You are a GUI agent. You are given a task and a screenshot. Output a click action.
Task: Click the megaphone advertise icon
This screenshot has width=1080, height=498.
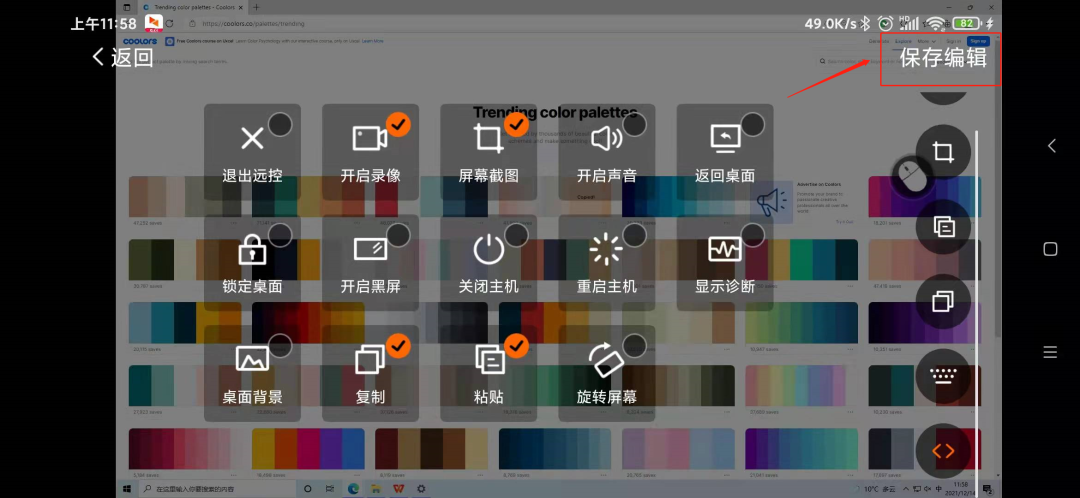tap(771, 202)
